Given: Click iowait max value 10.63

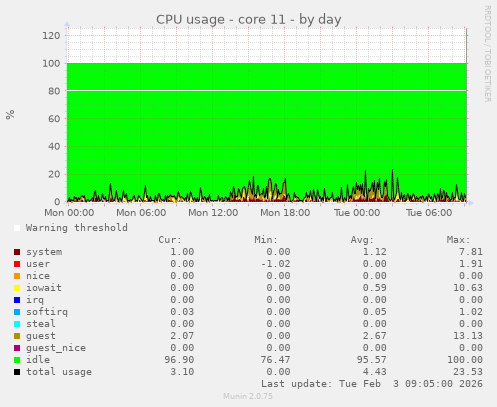Looking at the screenshot, I should coord(468,288).
